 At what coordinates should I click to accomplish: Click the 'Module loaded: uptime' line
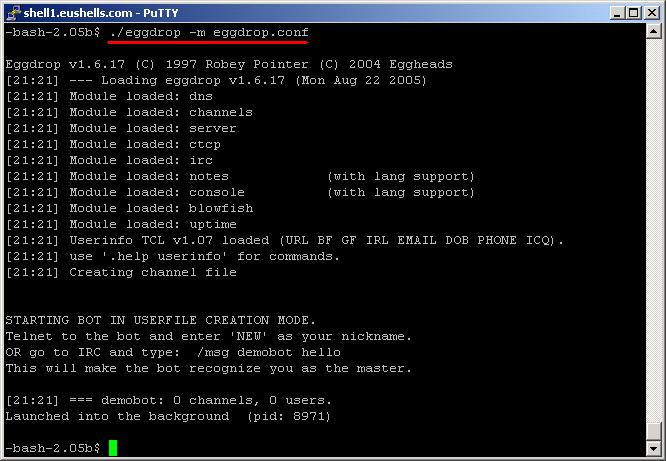click(x=121, y=224)
